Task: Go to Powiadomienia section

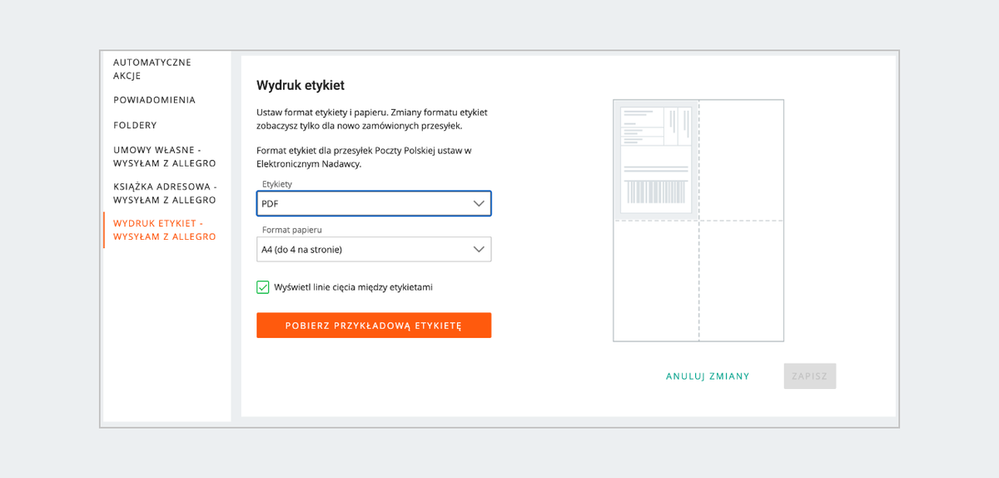Action: point(154,100)
